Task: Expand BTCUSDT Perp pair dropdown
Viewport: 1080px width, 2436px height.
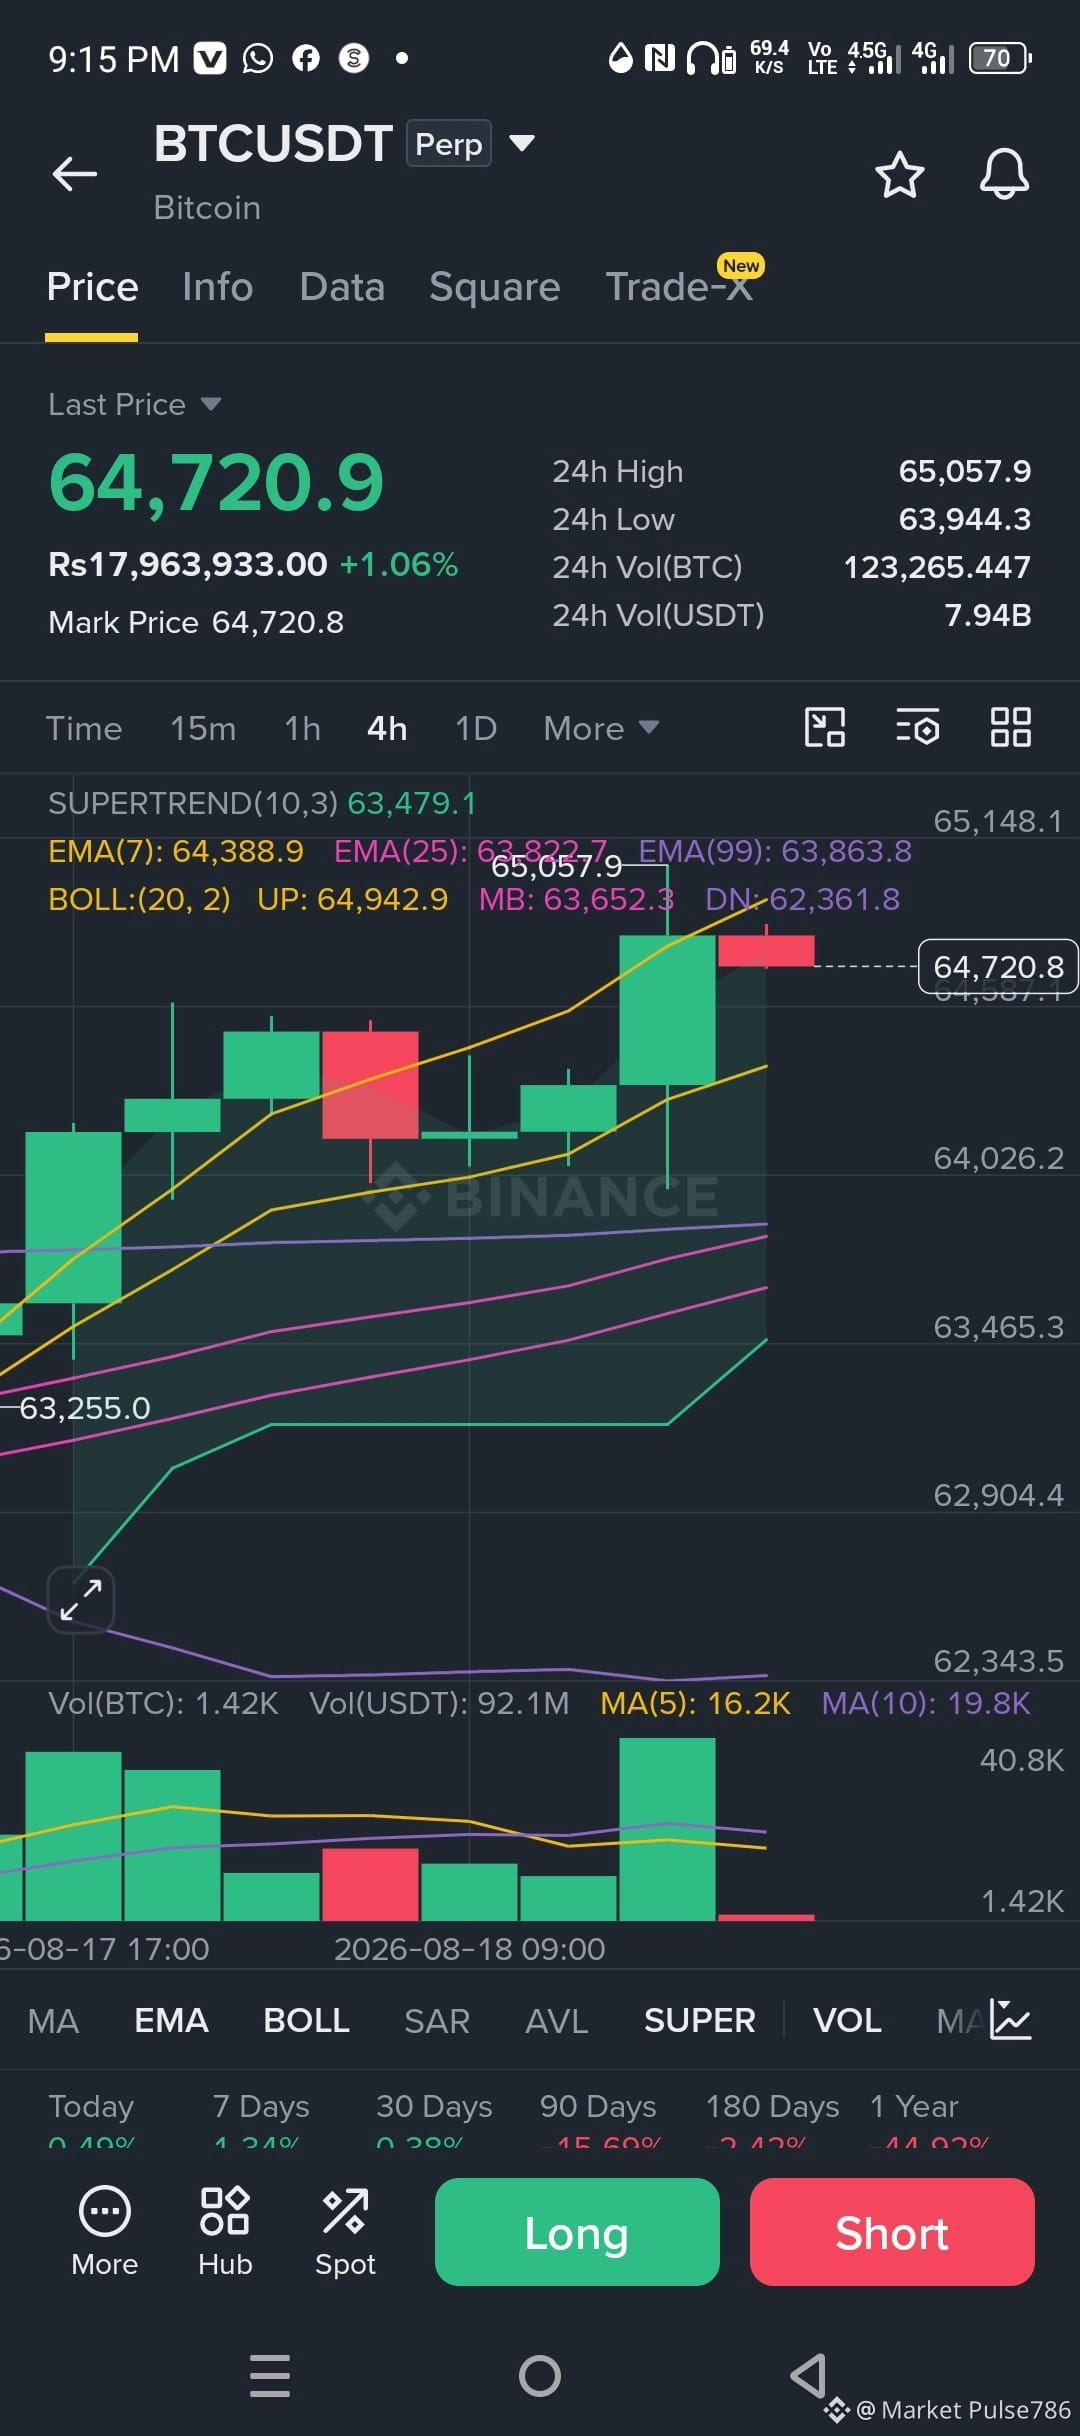Action: (x=522, y=143)
